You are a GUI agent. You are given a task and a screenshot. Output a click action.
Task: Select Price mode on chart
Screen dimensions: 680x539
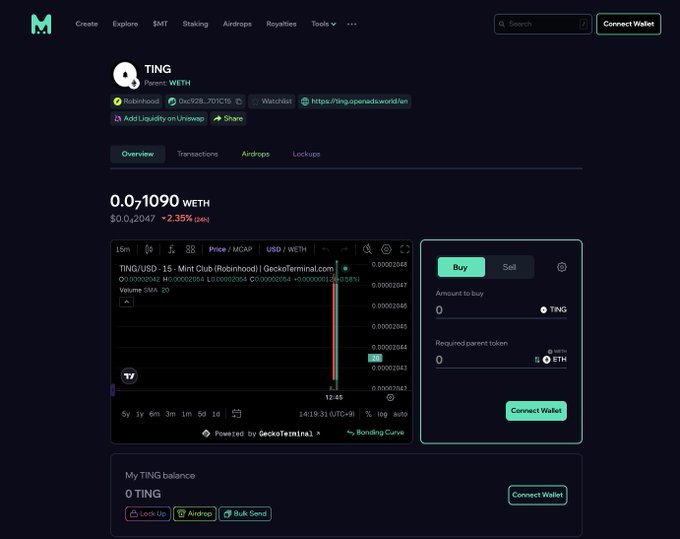(x=217, y=249)
